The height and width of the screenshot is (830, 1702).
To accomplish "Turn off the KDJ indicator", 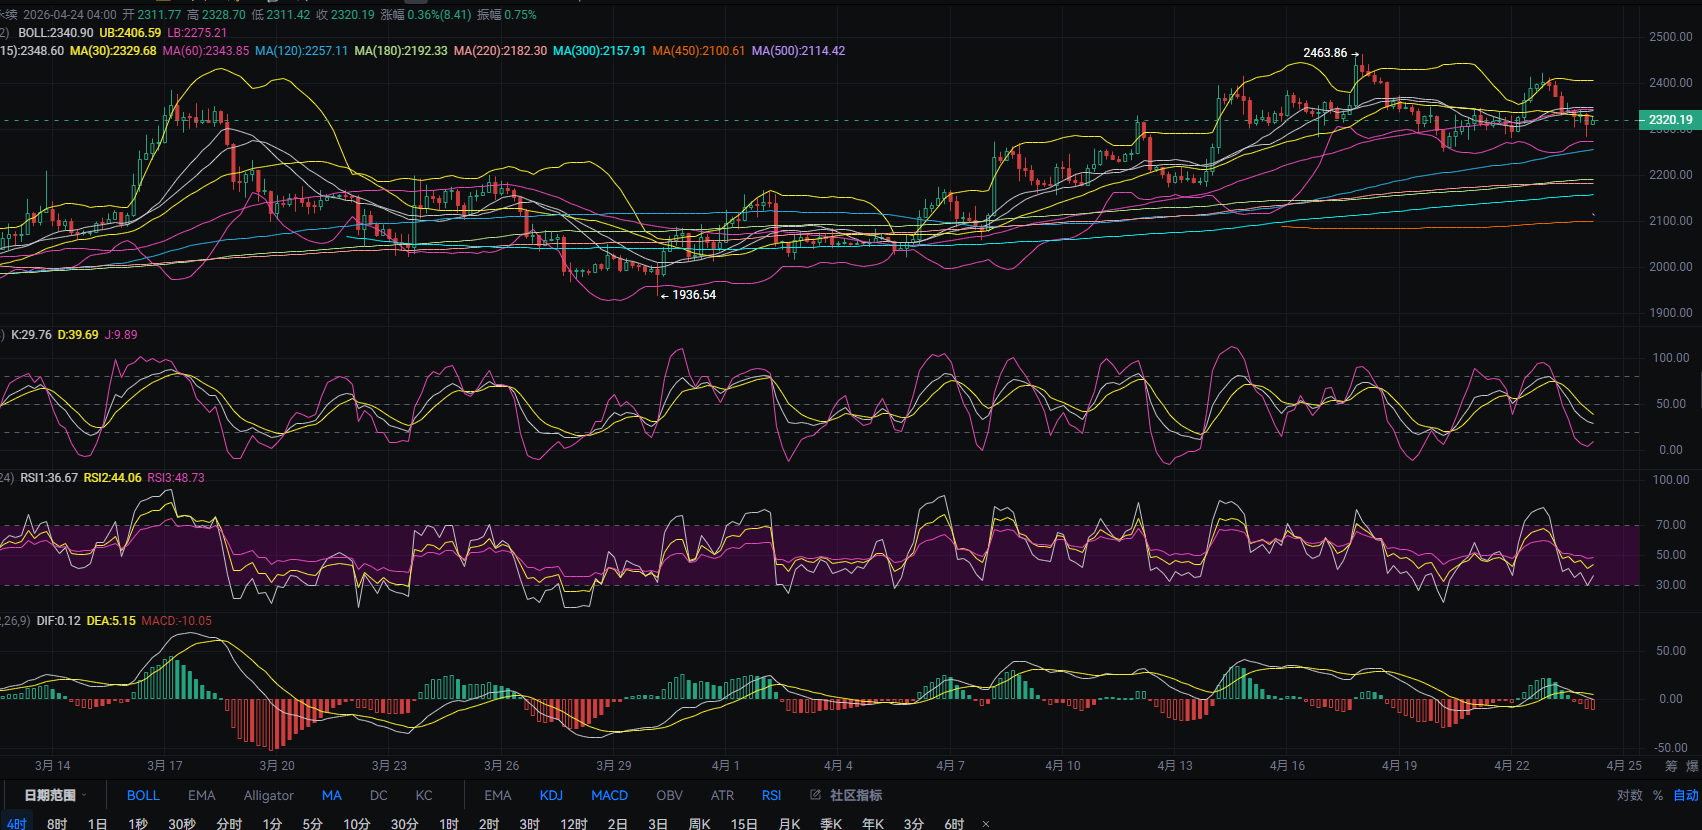I will (551, 795).
